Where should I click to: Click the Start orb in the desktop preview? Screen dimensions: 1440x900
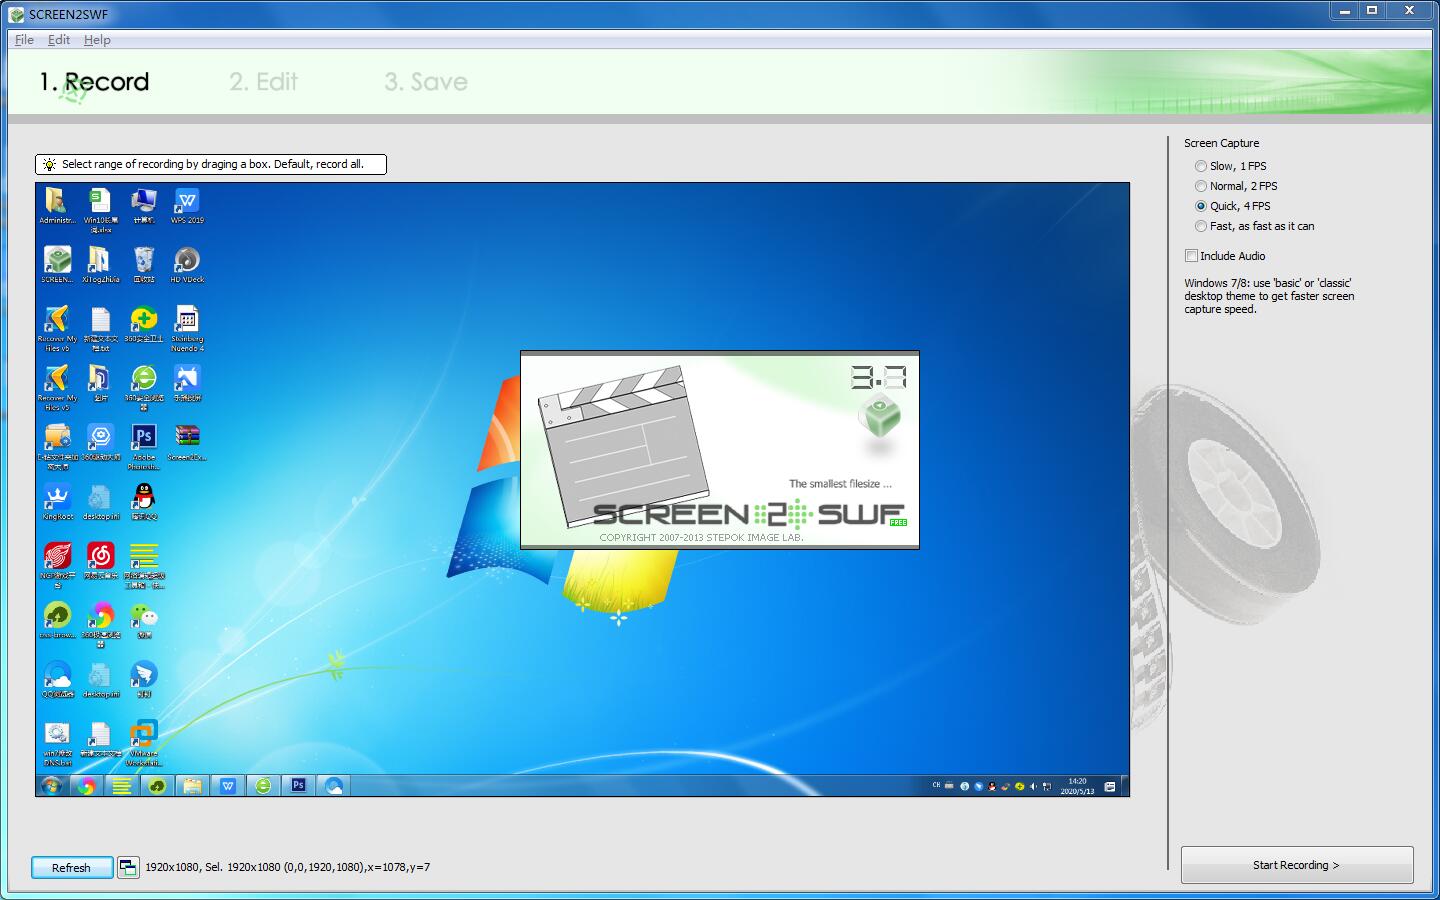(50, 786)
